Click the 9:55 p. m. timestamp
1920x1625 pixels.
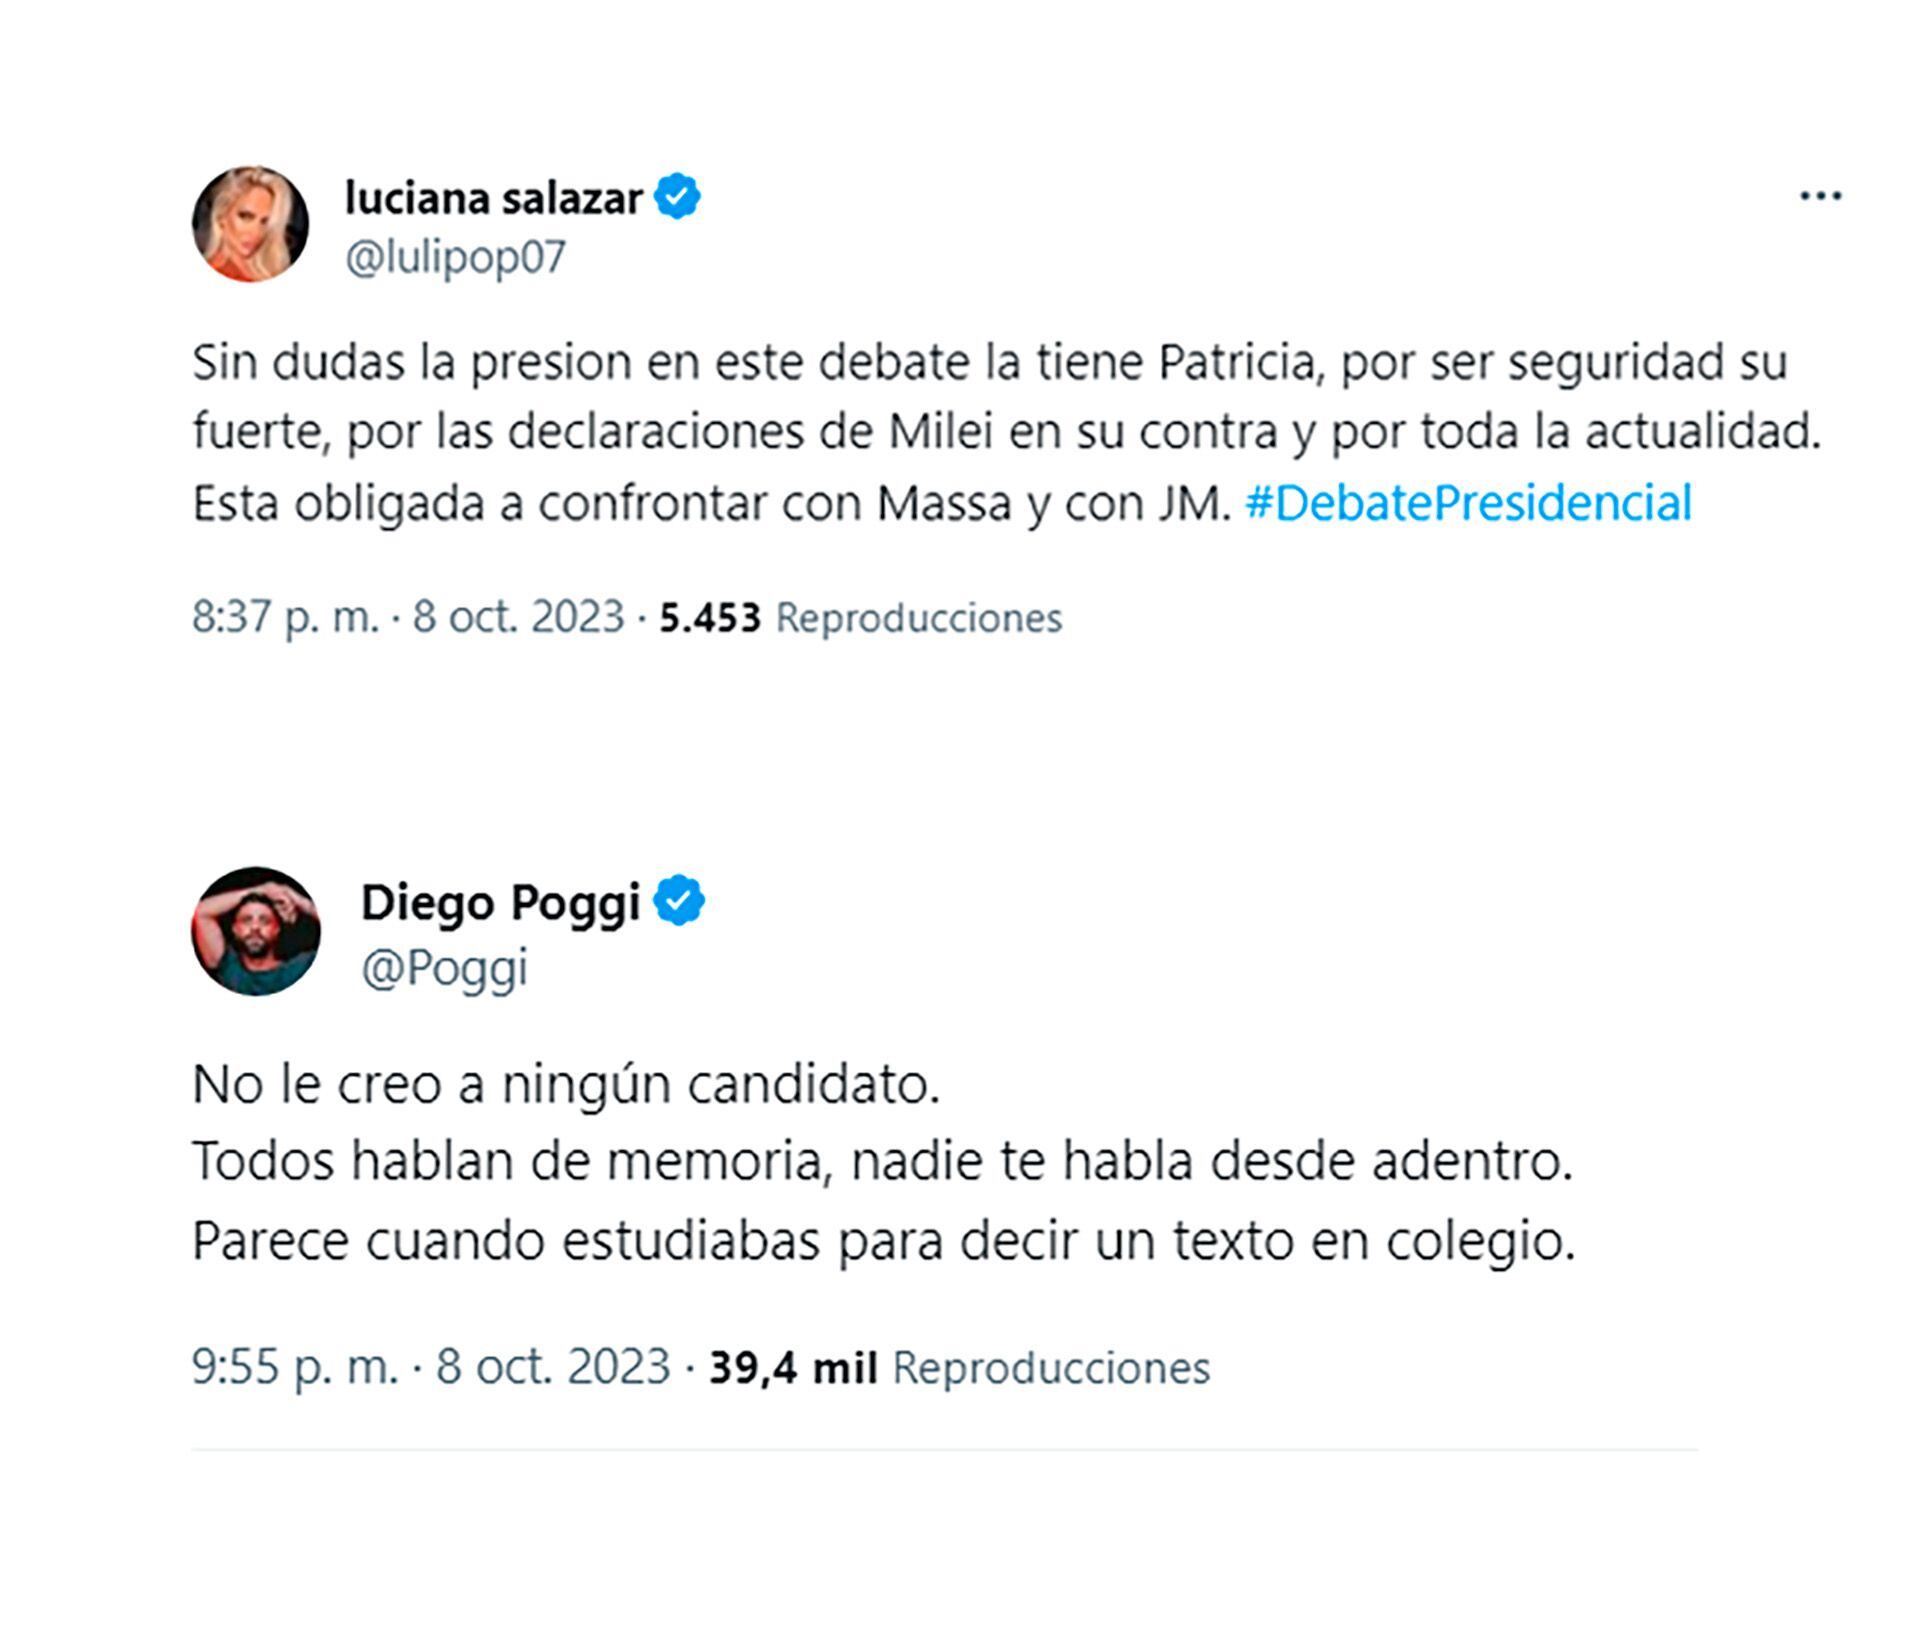click(x=295, y=1367)
